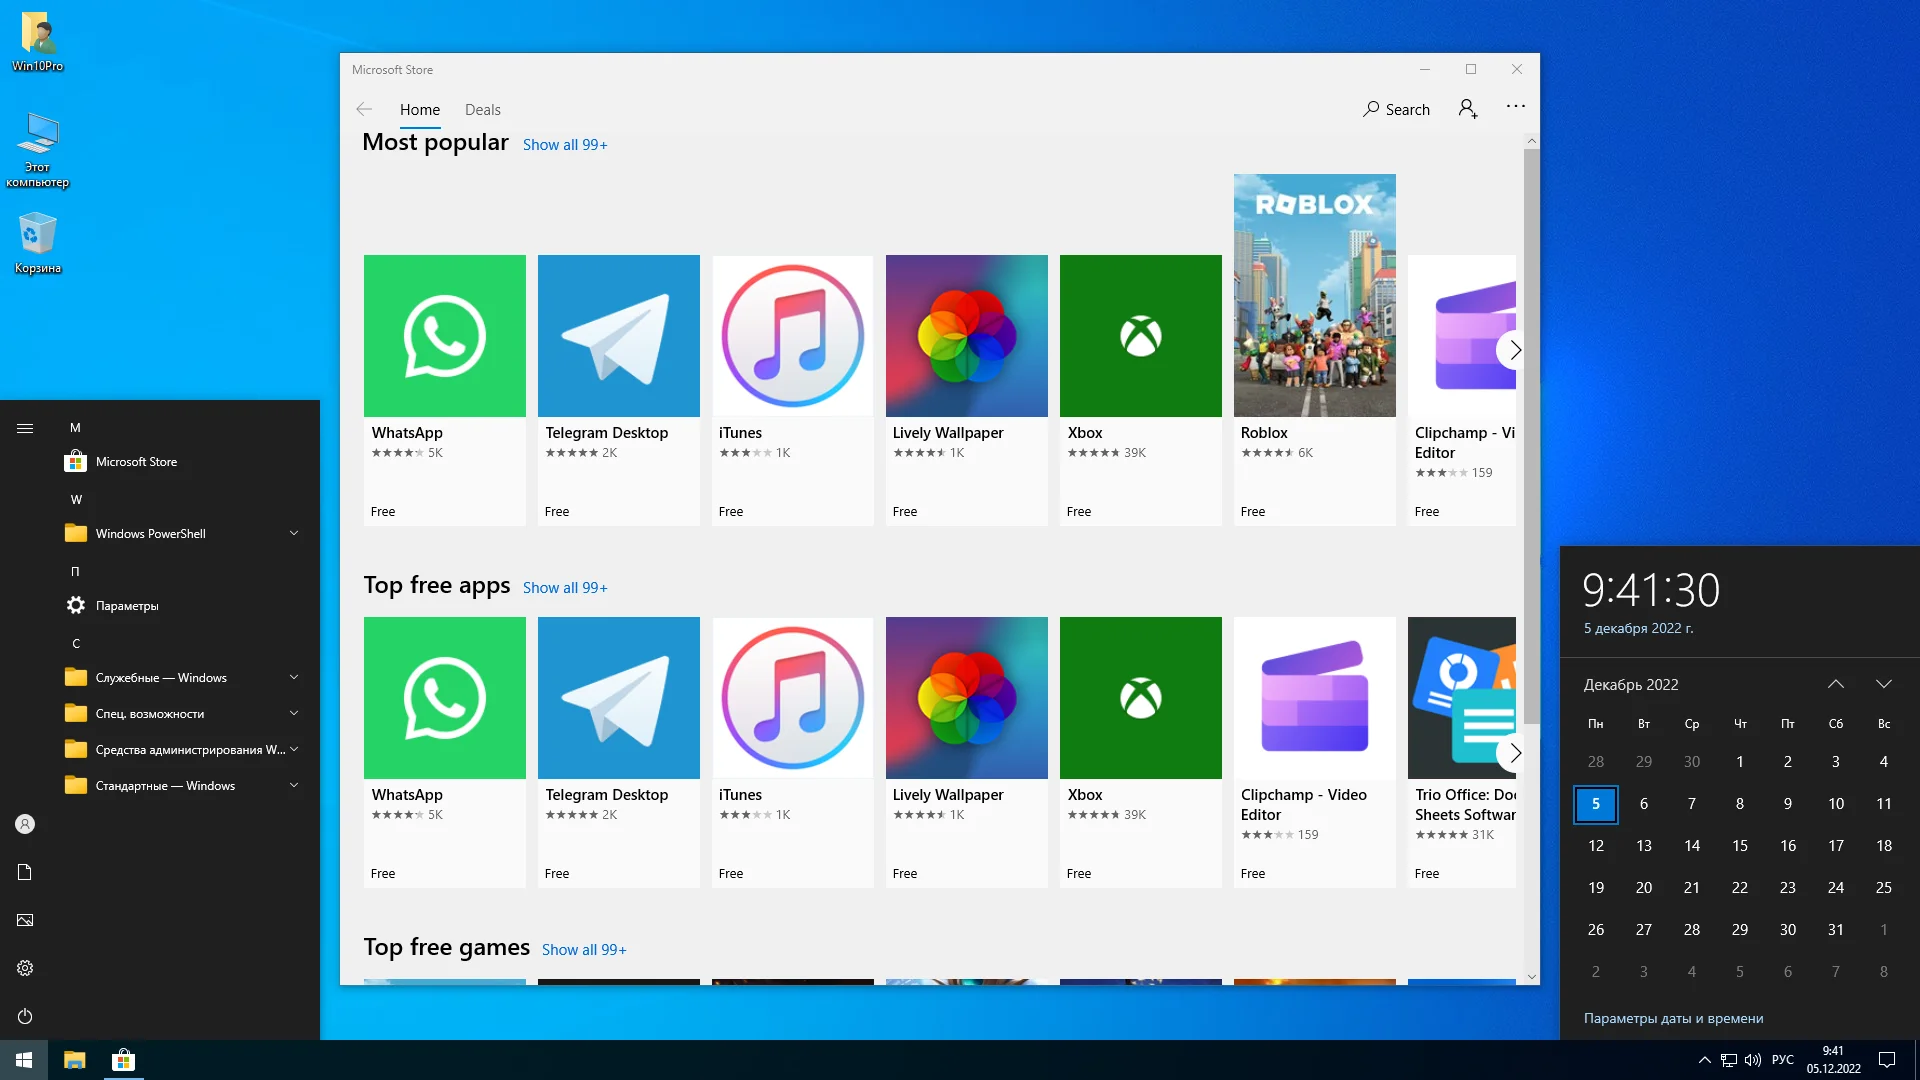
Task: Select December 15 in the calendar
Action: point(1739,846)
